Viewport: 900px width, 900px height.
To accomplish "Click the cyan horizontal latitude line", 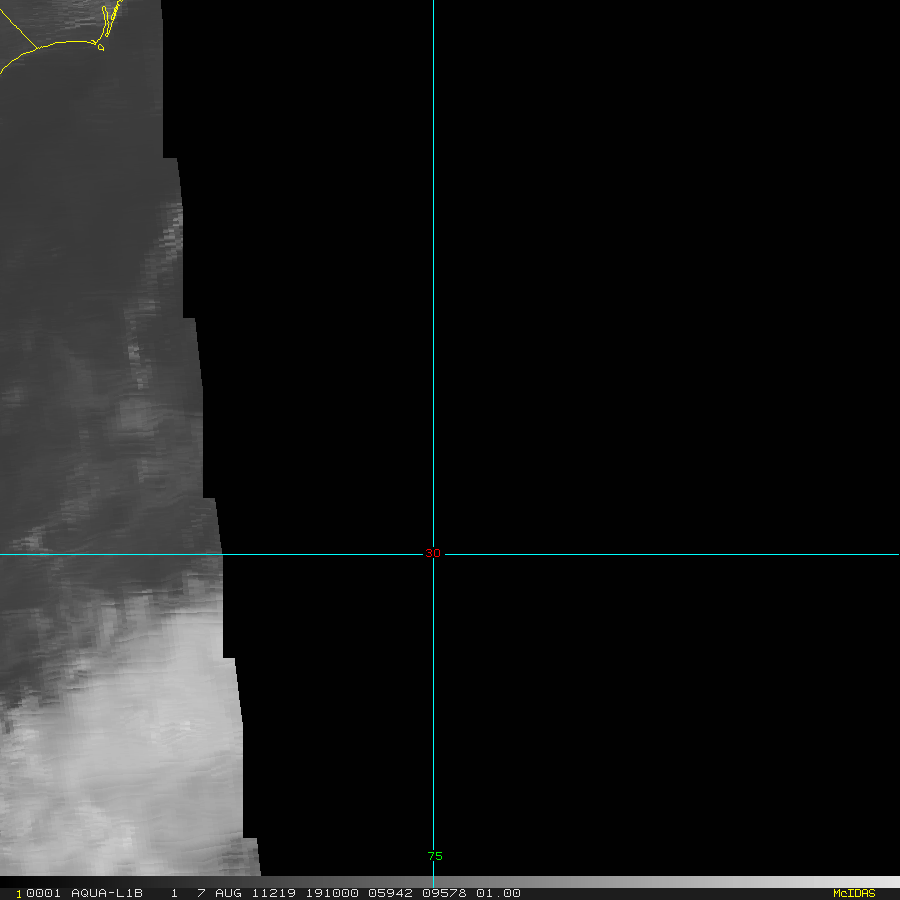I will coord(650,554).
